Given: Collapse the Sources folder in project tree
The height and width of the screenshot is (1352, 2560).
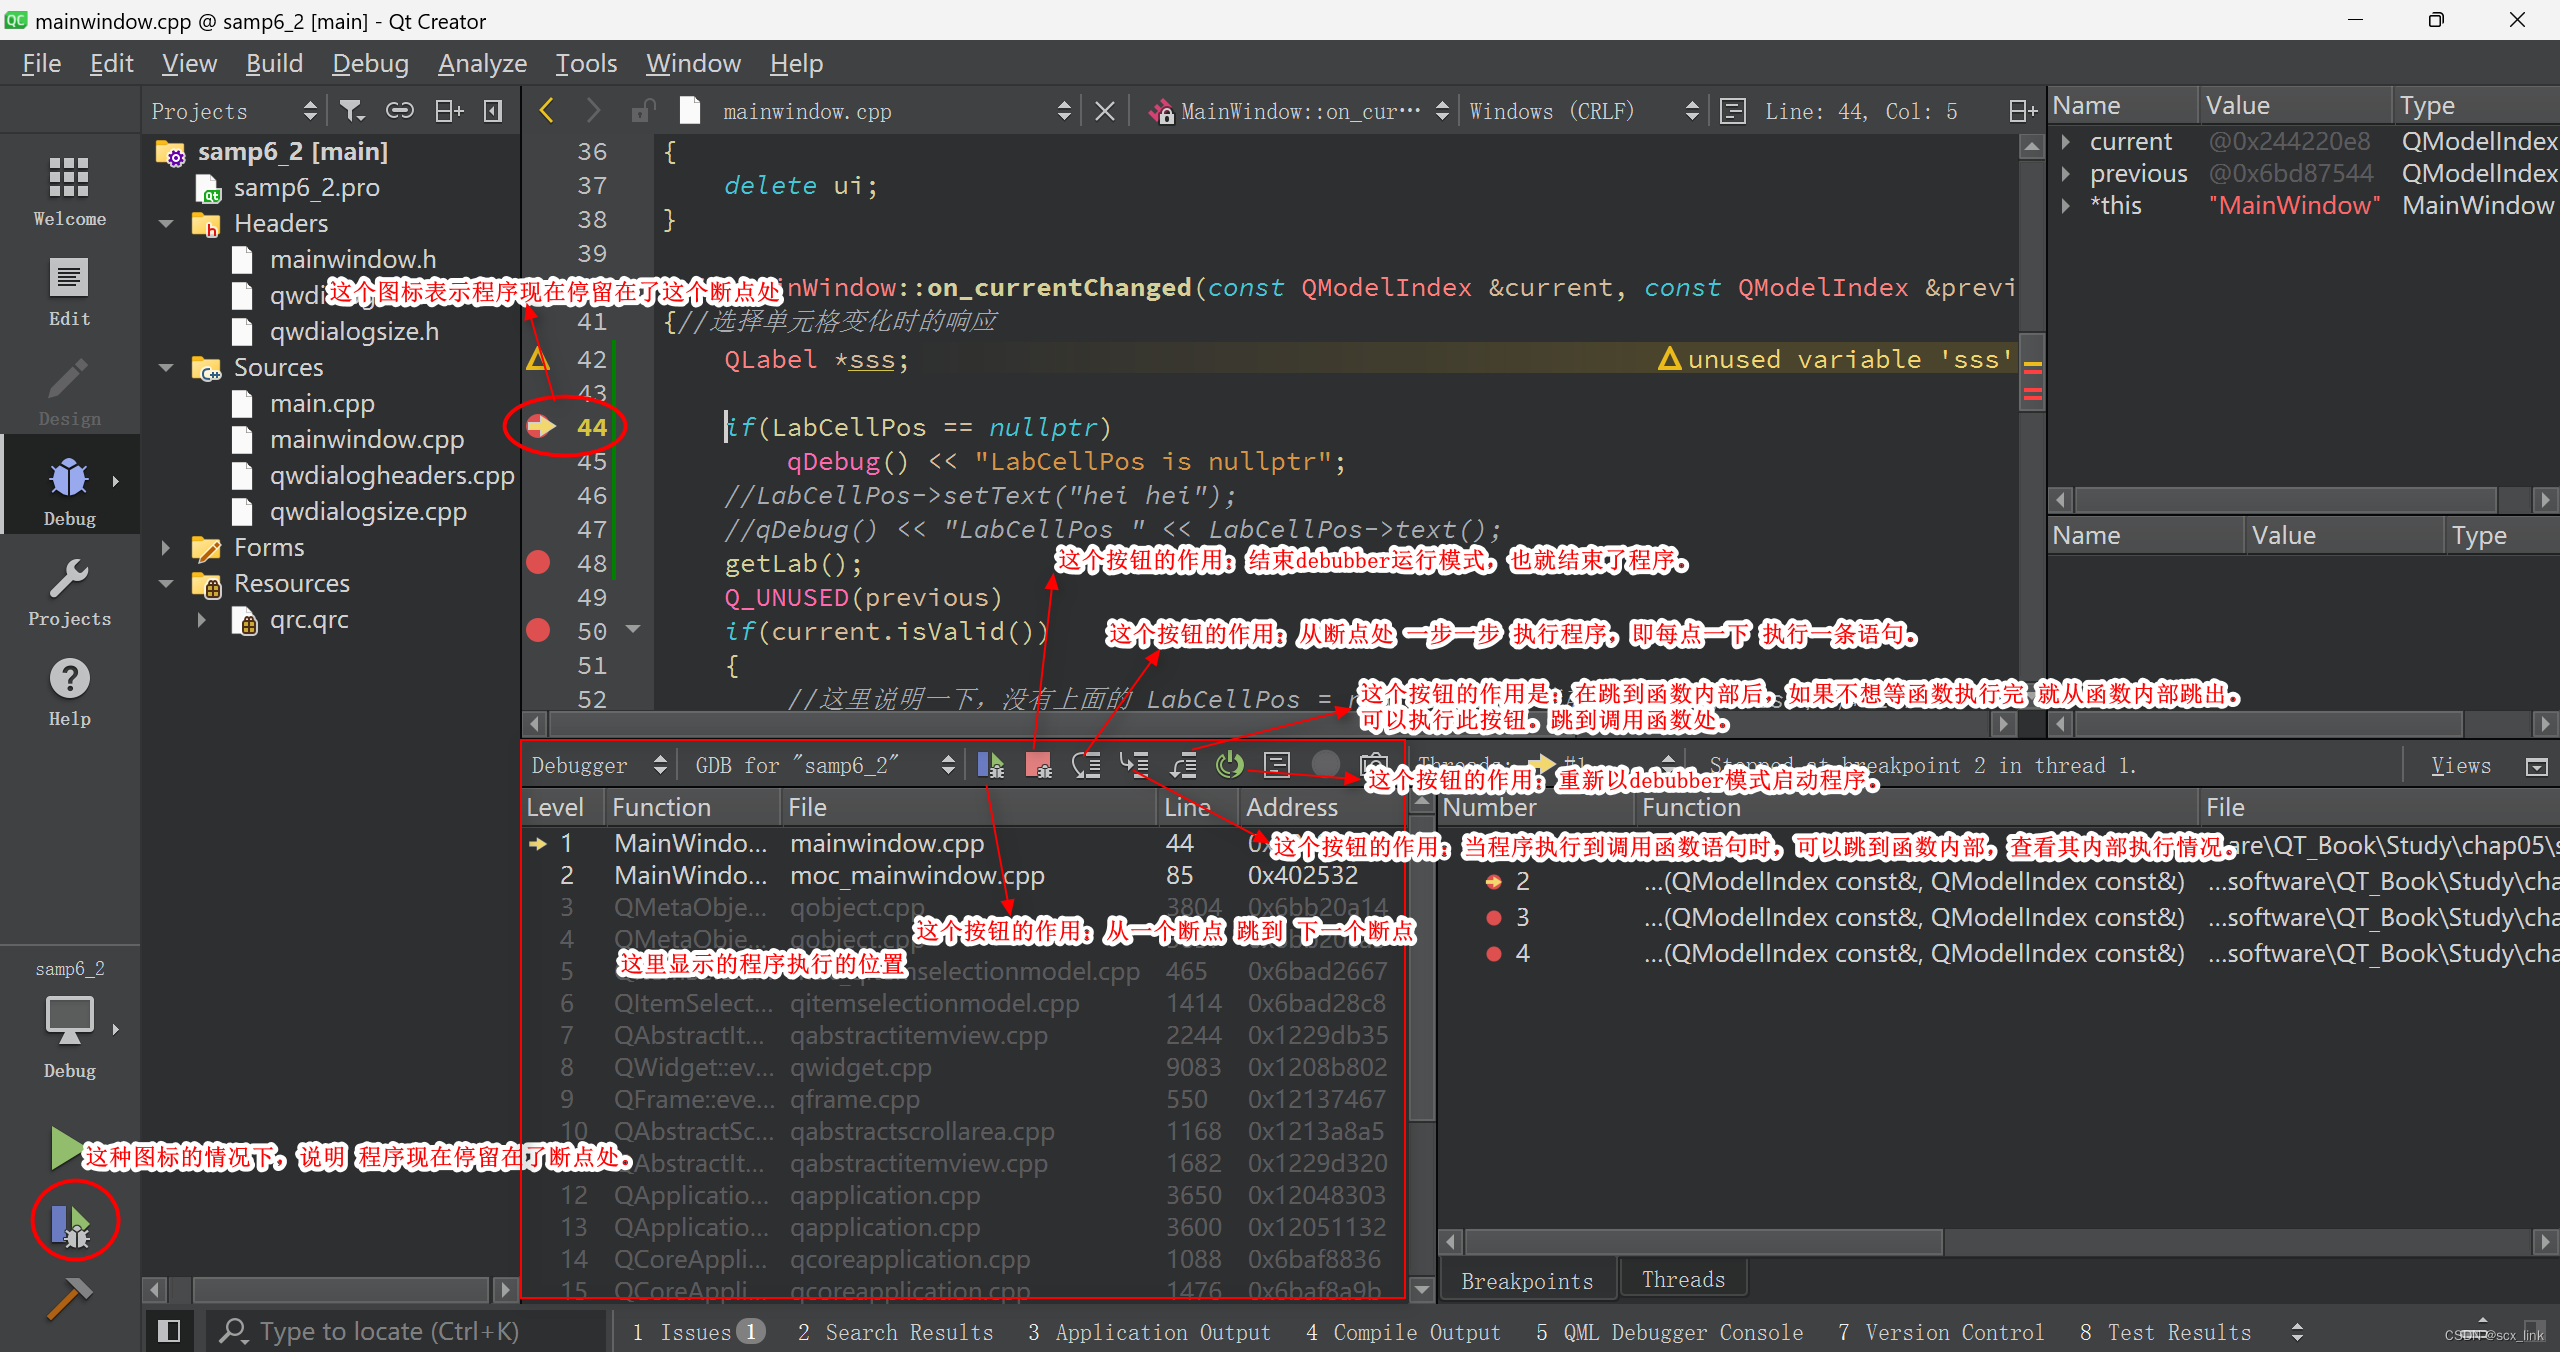Looking at the screenshot, I should tap(166, 367).
